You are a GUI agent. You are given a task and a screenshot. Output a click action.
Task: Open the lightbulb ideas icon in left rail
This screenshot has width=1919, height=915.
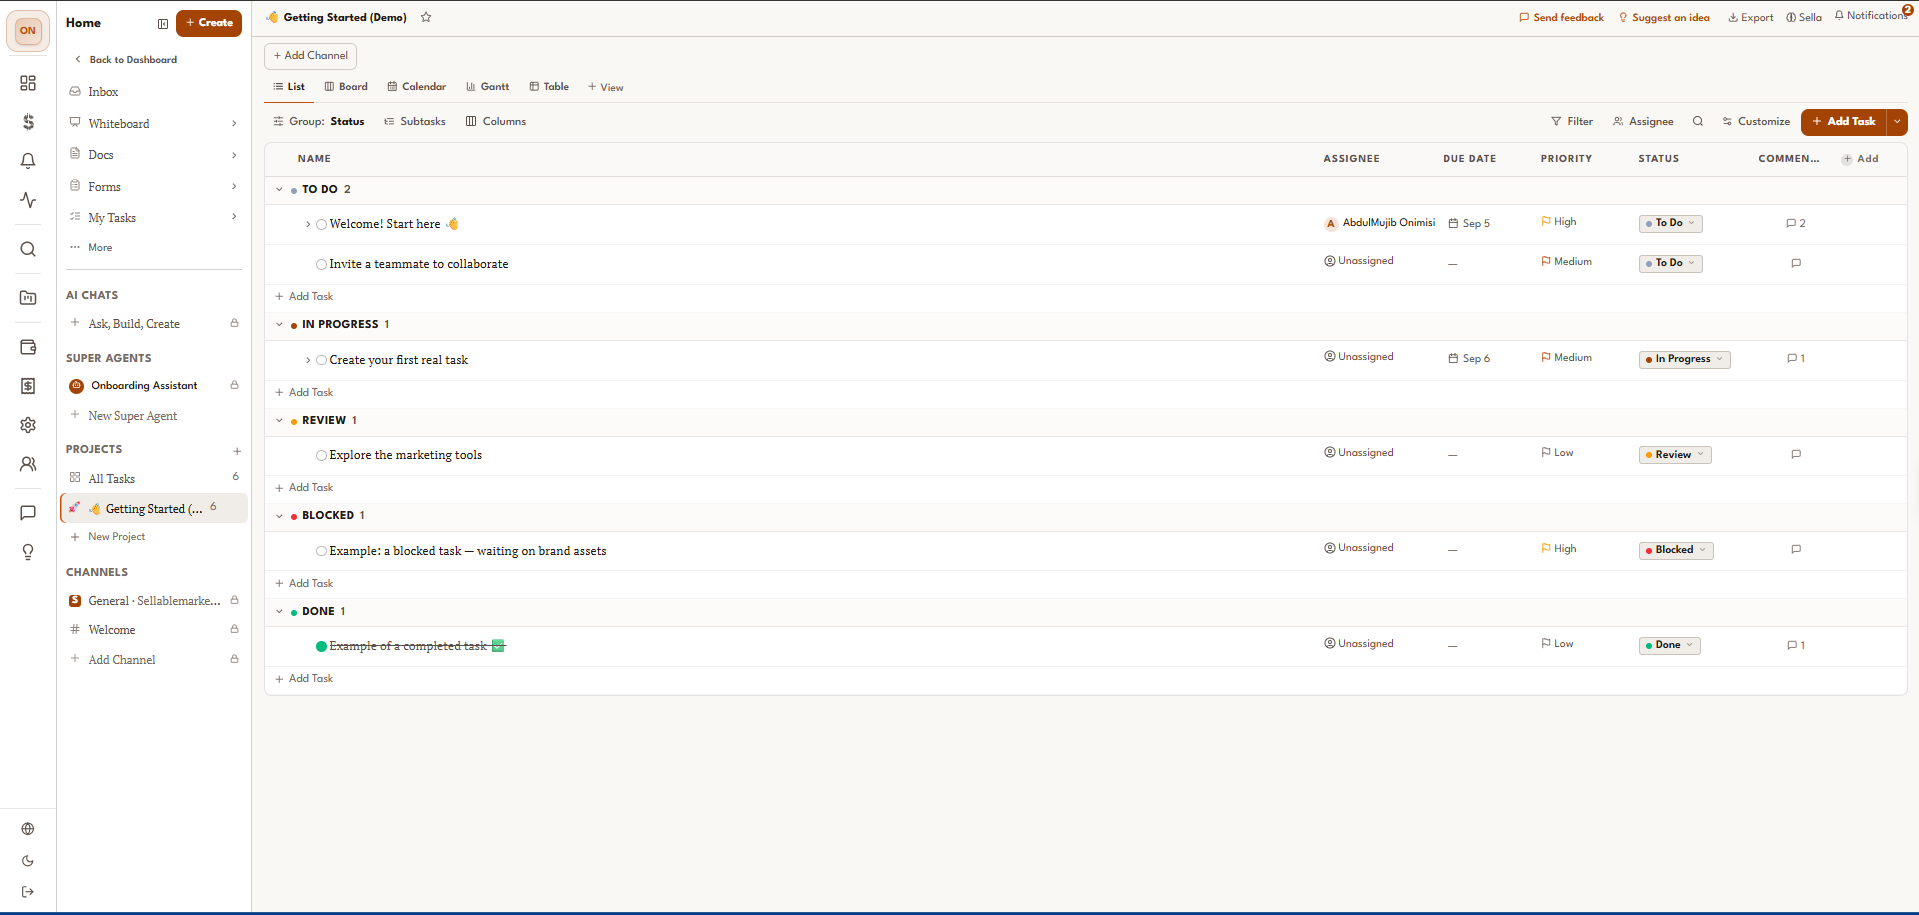(x=28, y=552)
